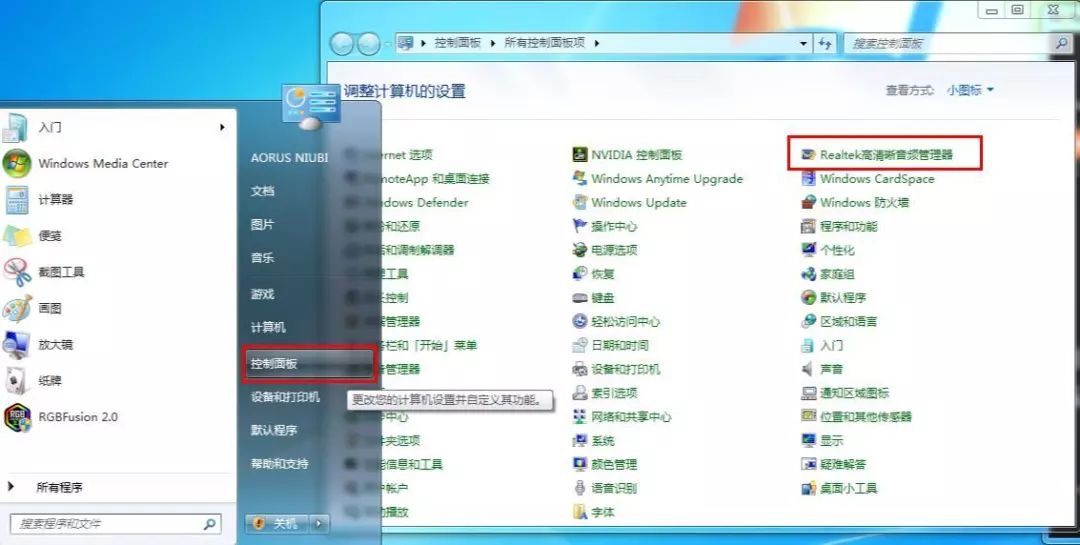Open 帮助和支持 in Start menu

point(280,464)
